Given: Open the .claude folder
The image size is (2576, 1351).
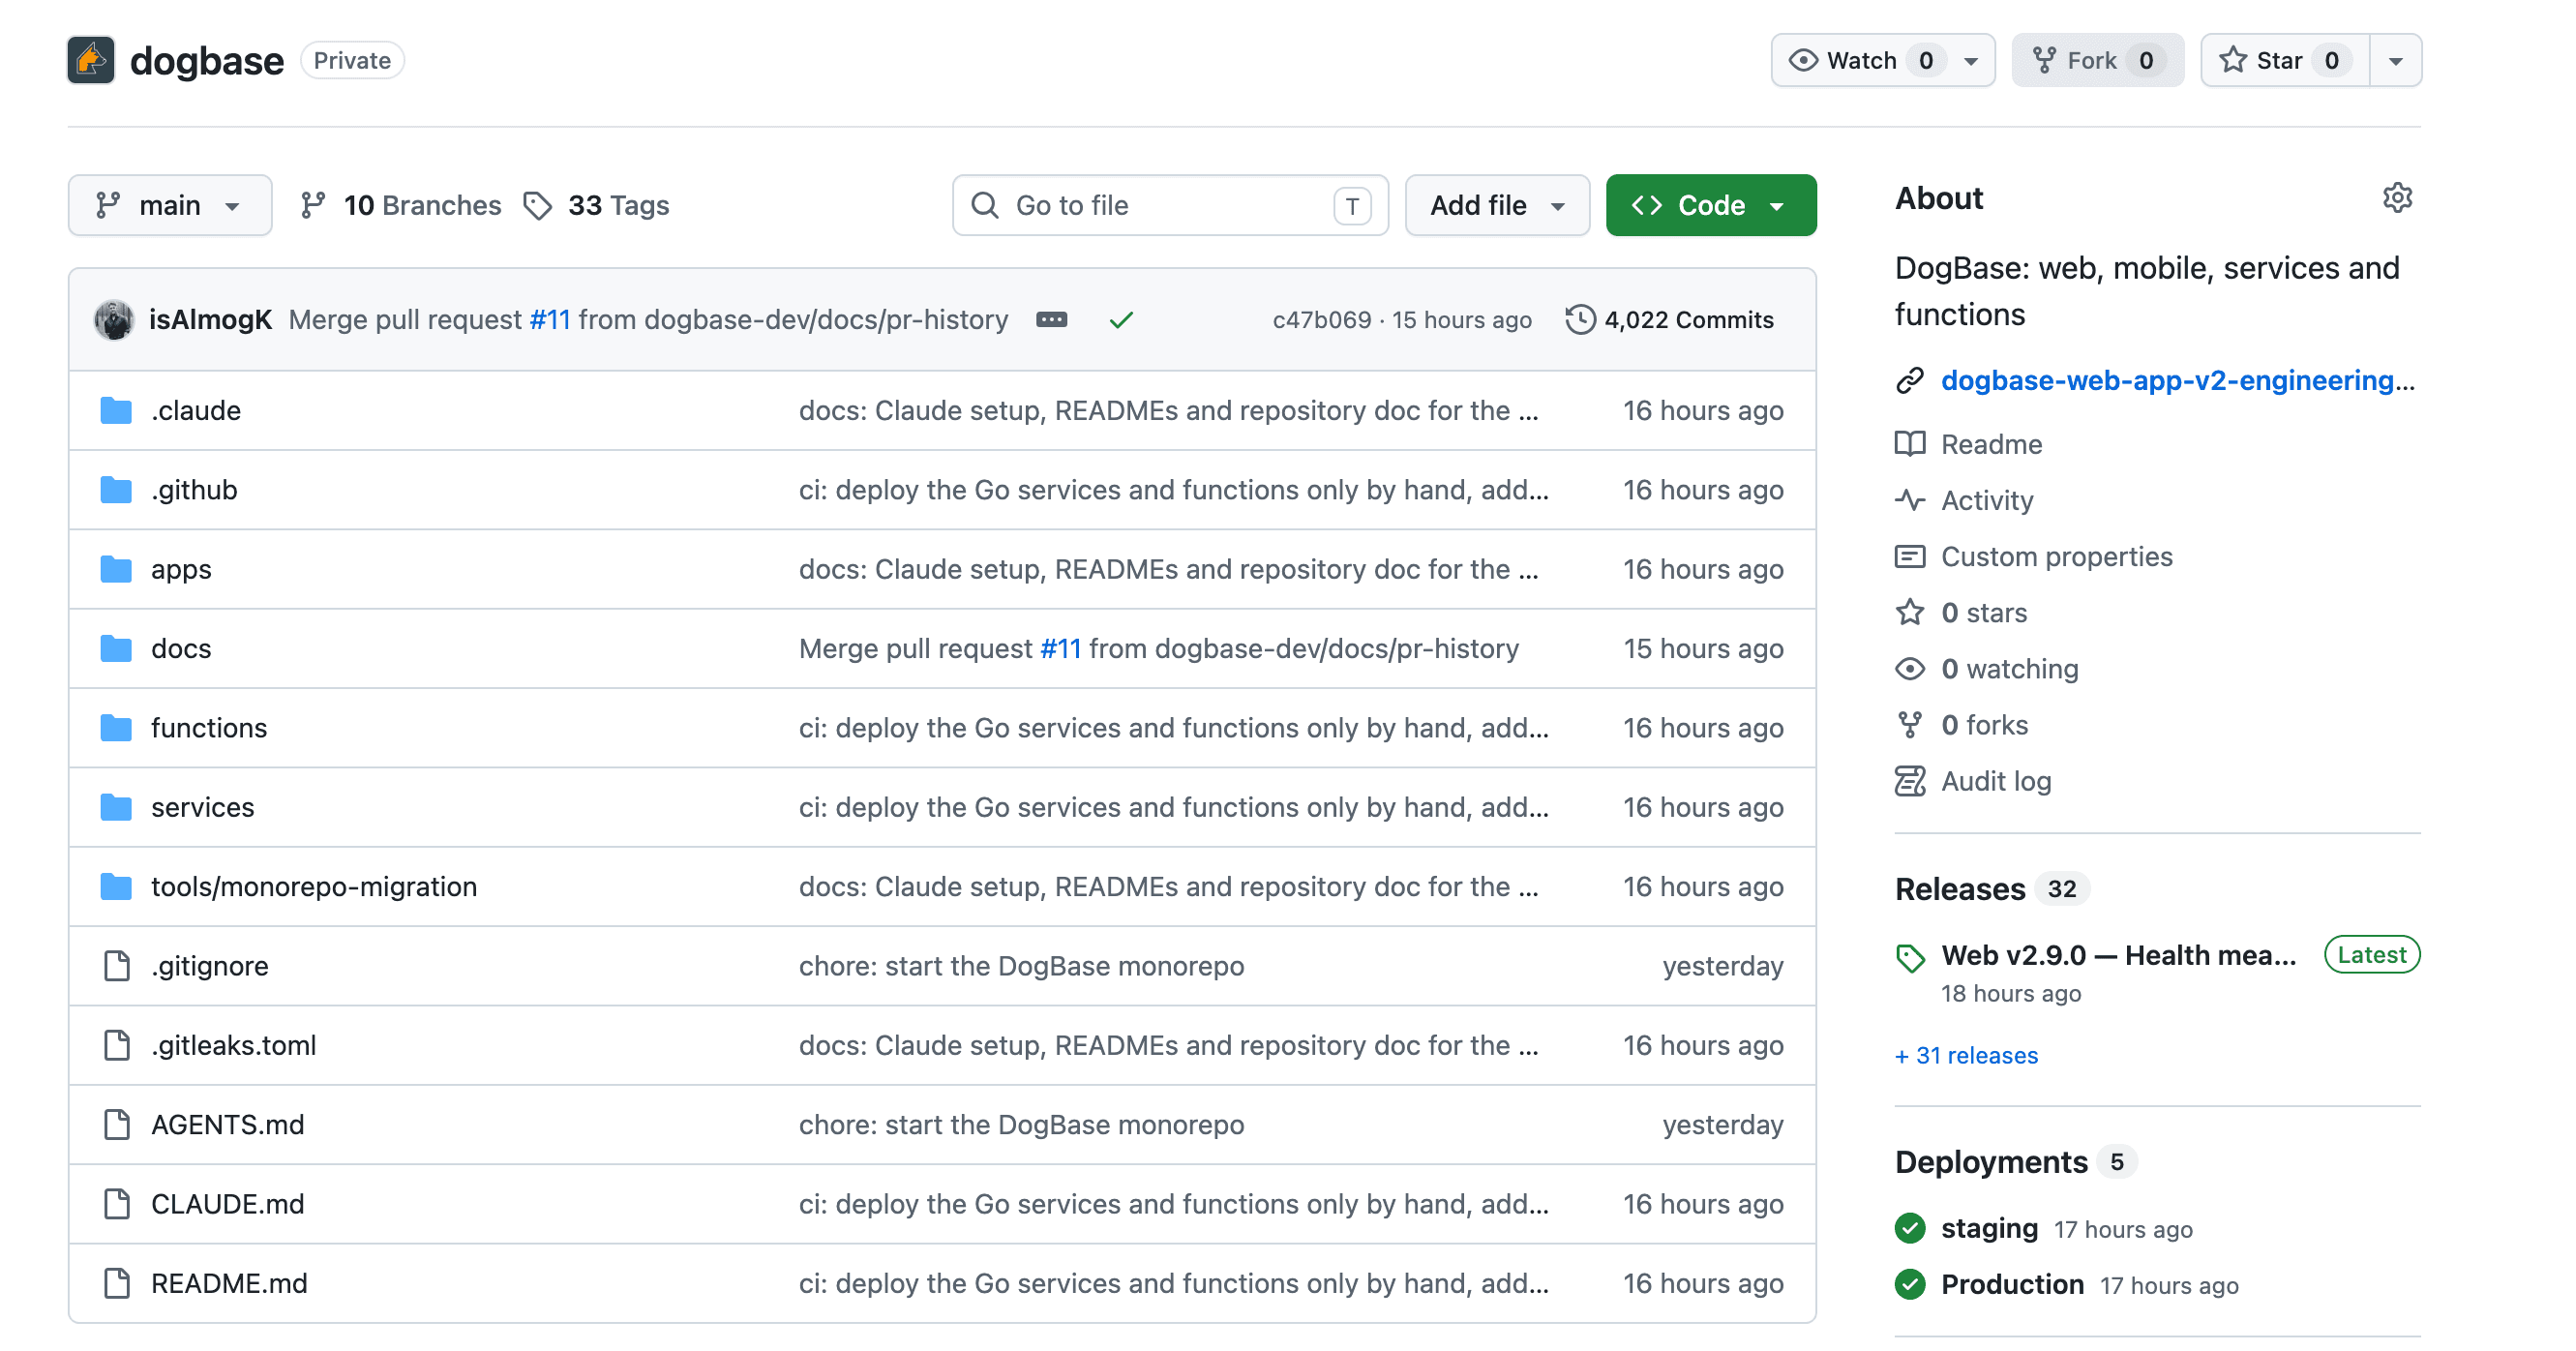Looking at the screenshot, I should tap(195, 410).
